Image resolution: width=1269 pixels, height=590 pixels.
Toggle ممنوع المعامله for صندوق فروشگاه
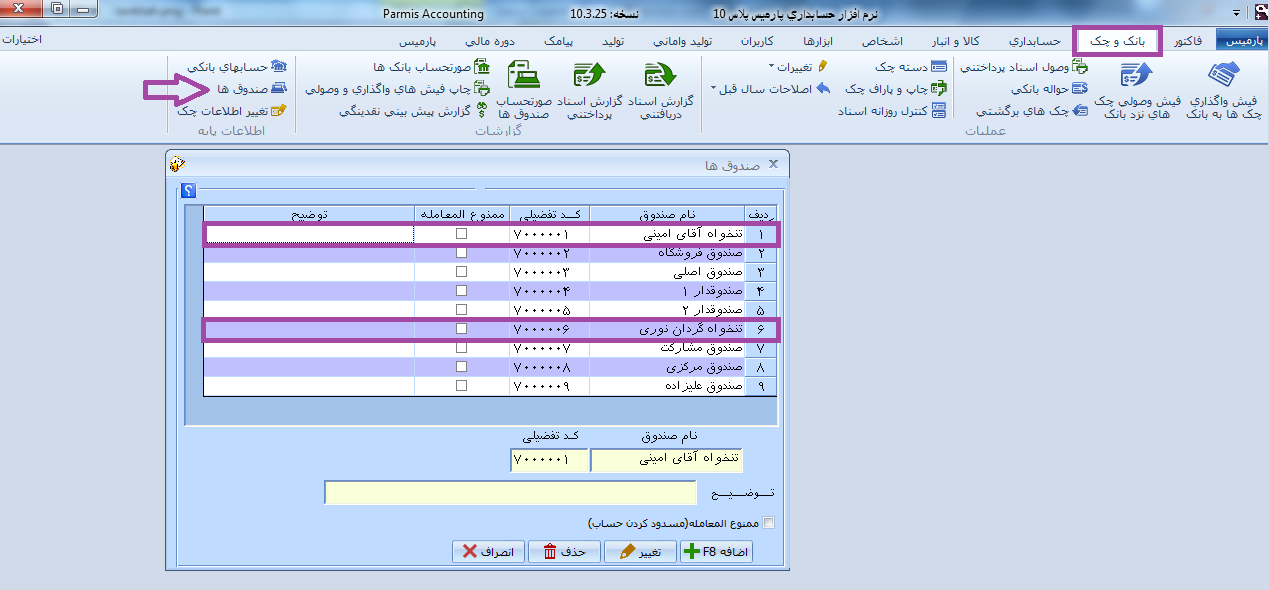click(x=461, y=253)
